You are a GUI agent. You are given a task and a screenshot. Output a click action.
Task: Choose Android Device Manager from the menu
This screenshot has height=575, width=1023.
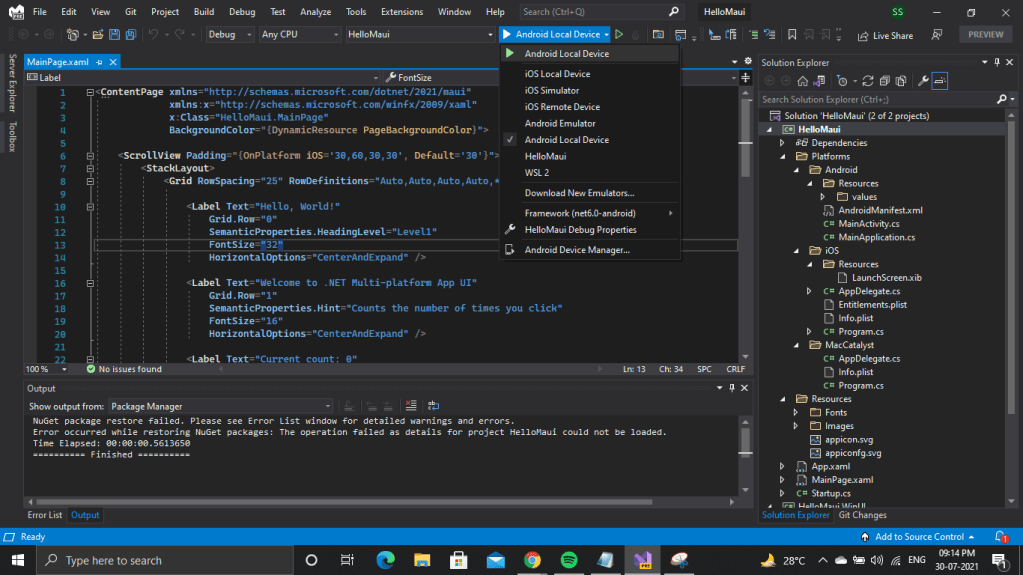tap(577, 250)
